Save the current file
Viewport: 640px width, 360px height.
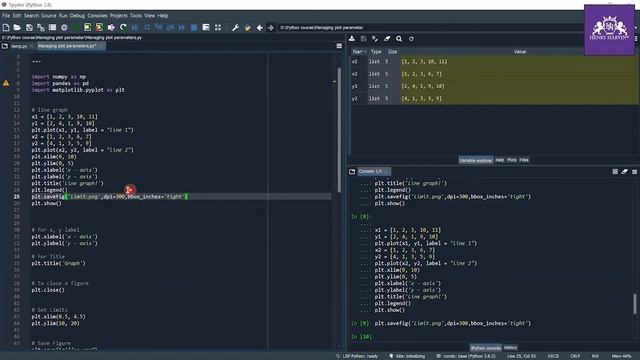point(29,28)
